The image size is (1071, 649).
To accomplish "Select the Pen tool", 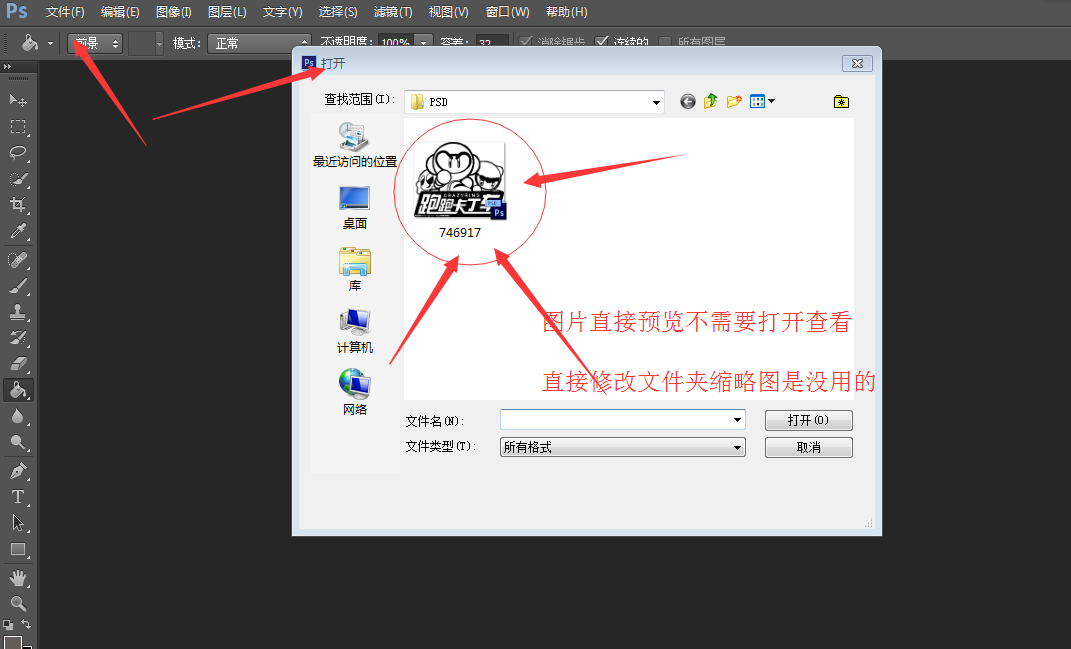I will 18,471.
